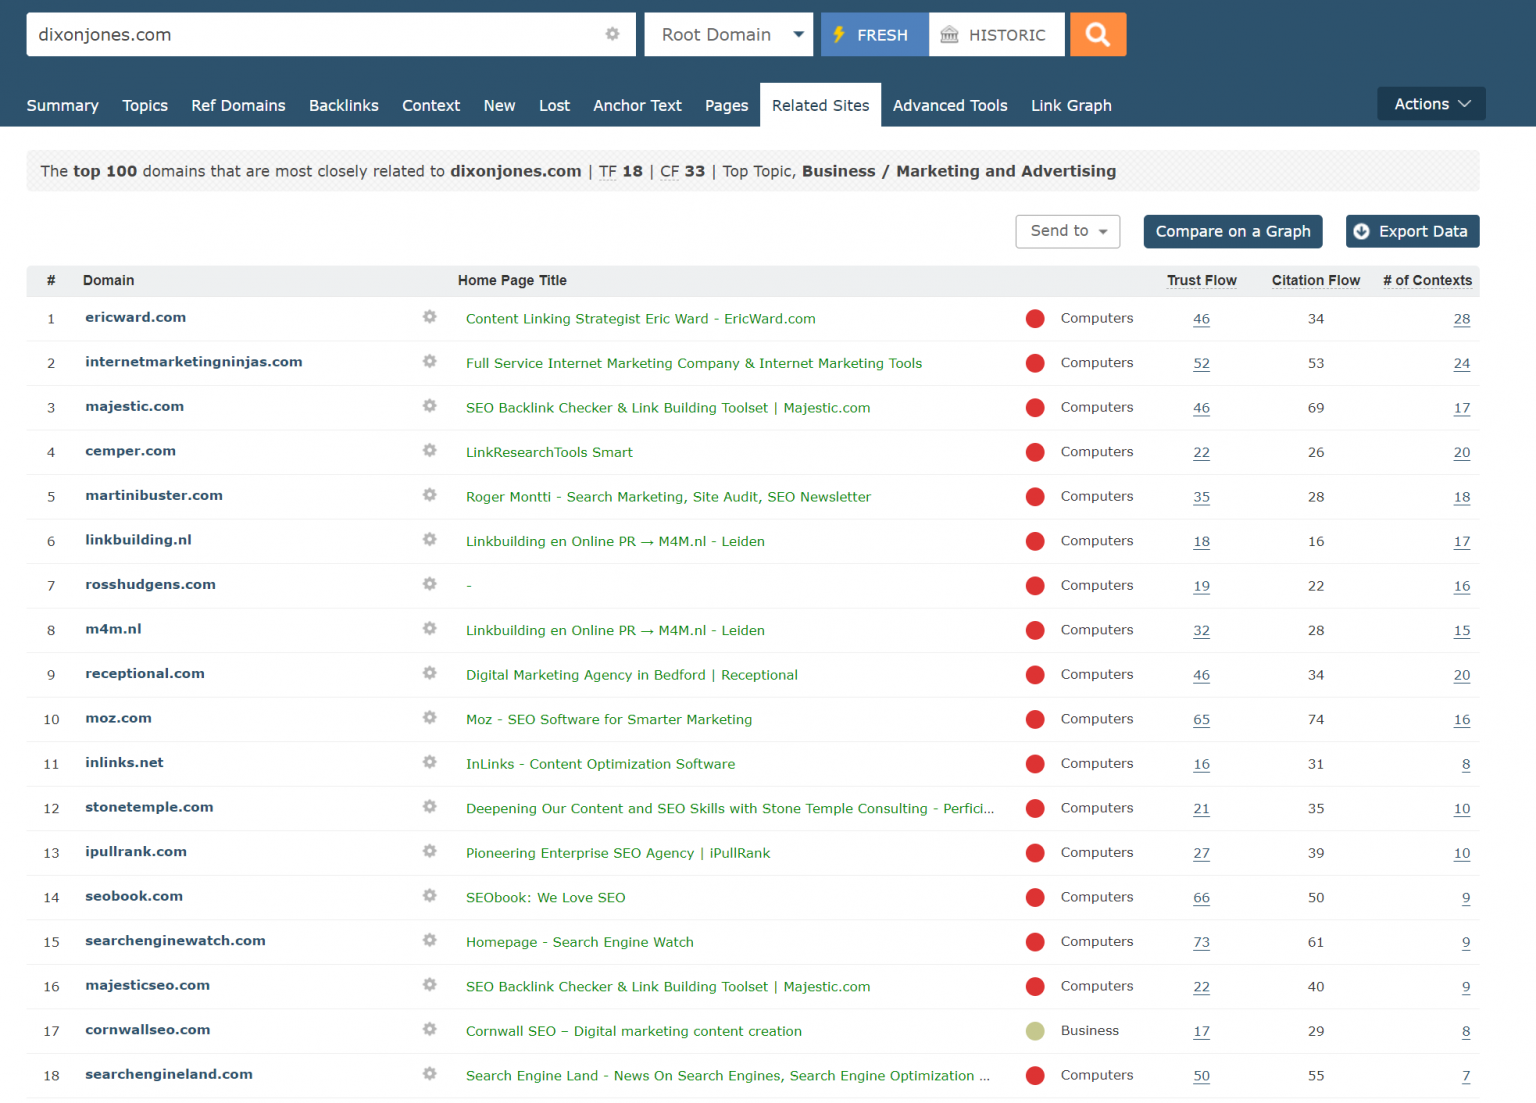Open the Topics tab
Viewport: 1536px width, 1103px height.
click(x=145, y=105)
